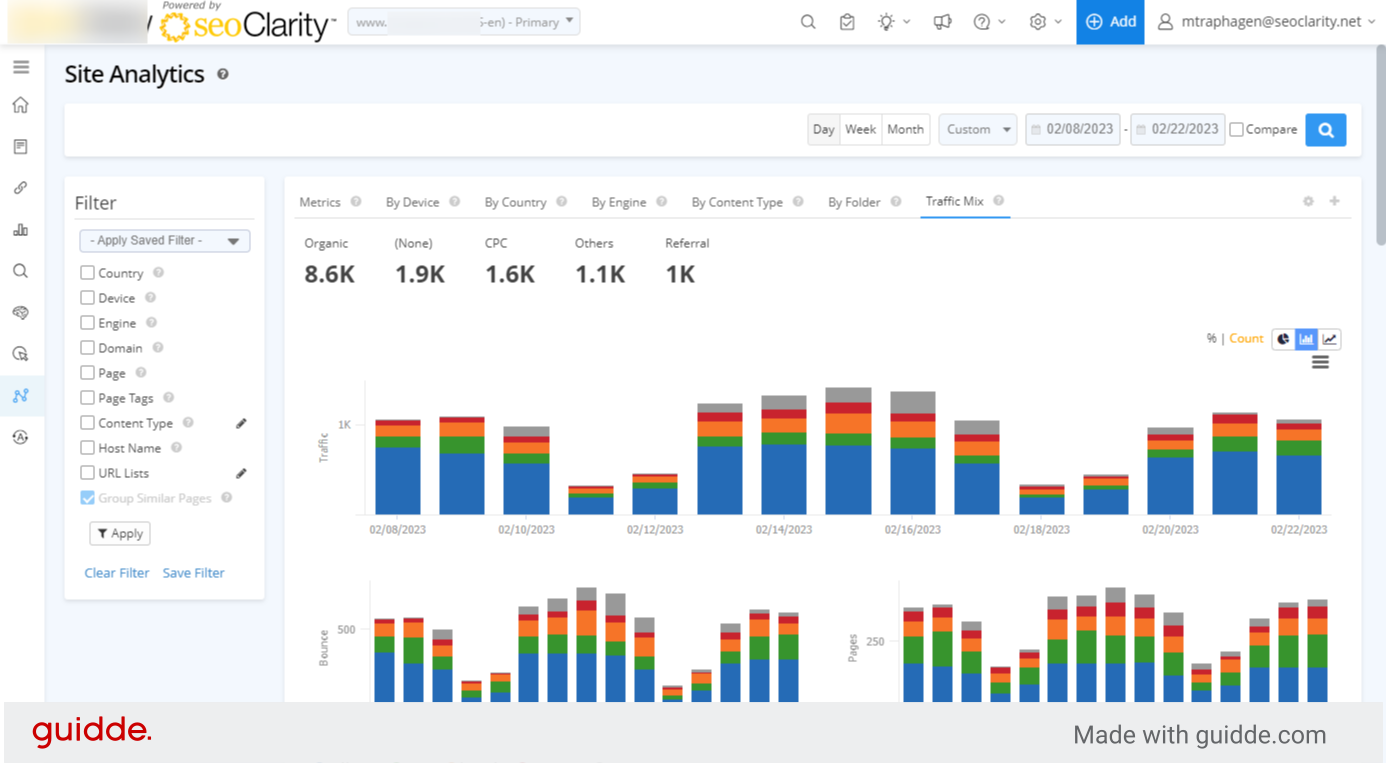Open the chart hamburger menu icon

(1320, 362)
